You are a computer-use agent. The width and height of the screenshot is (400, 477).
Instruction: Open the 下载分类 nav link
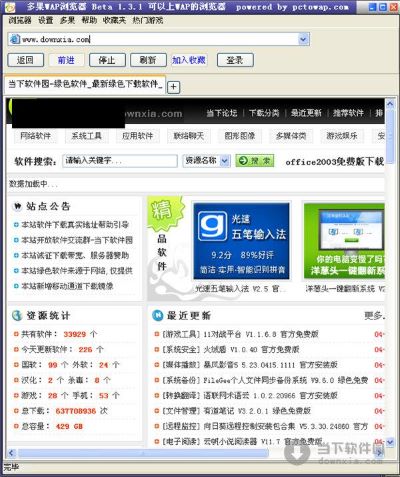264,113
